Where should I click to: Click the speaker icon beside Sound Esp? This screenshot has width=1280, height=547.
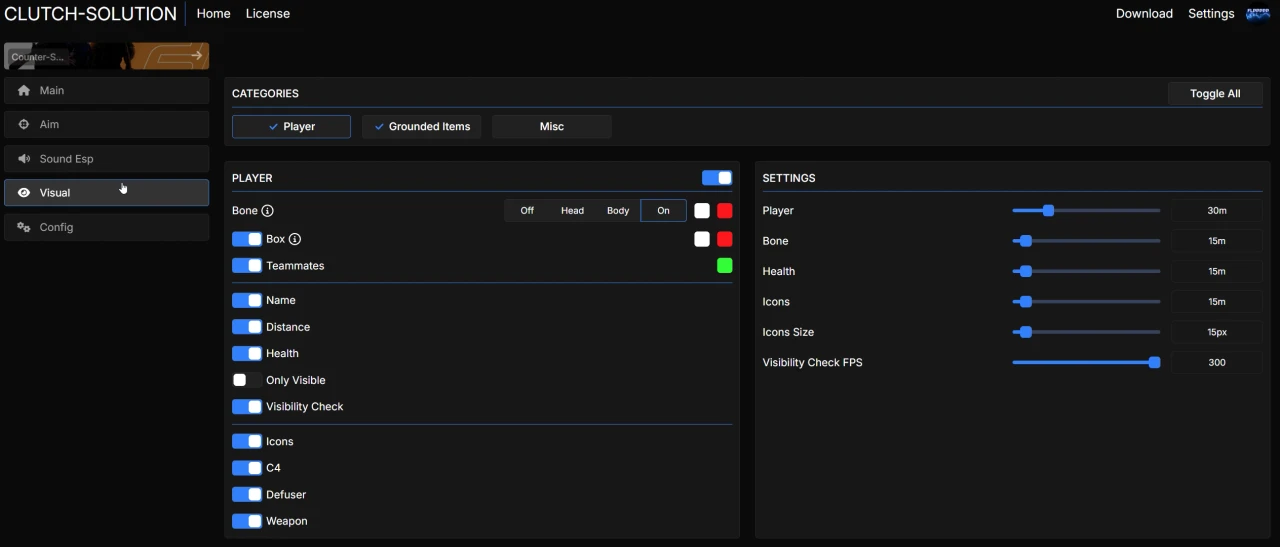(24, 159)
